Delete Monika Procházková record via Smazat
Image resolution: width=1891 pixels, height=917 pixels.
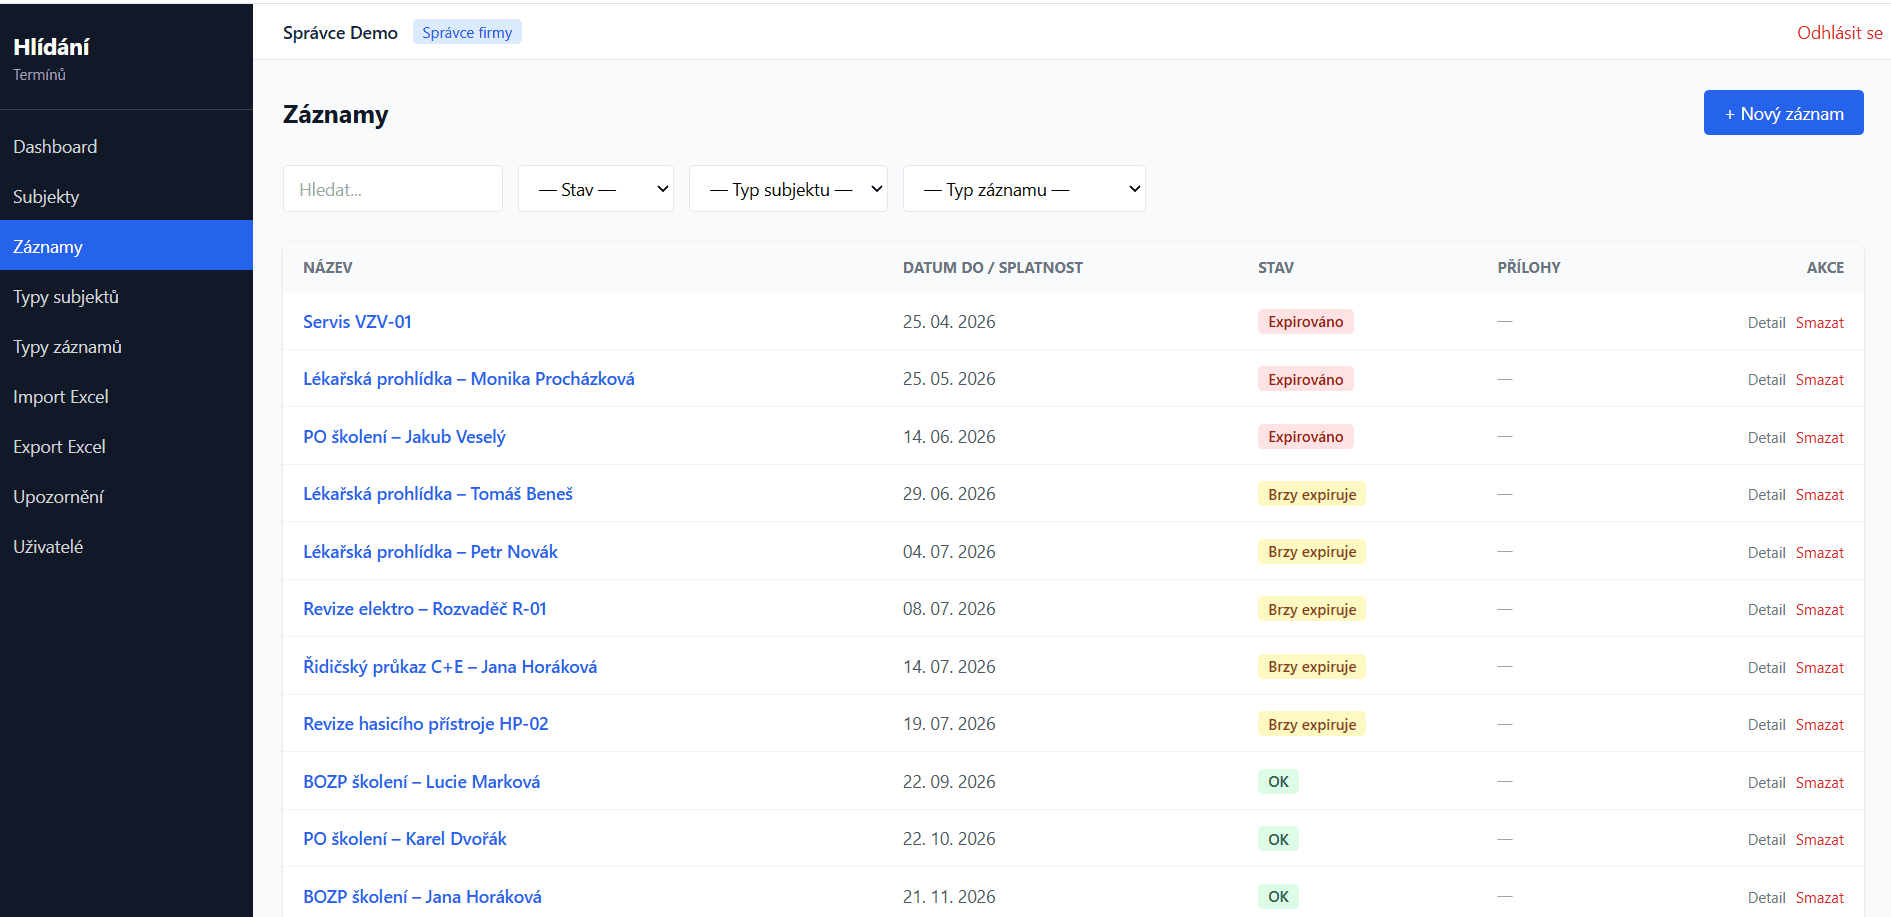1819,380
